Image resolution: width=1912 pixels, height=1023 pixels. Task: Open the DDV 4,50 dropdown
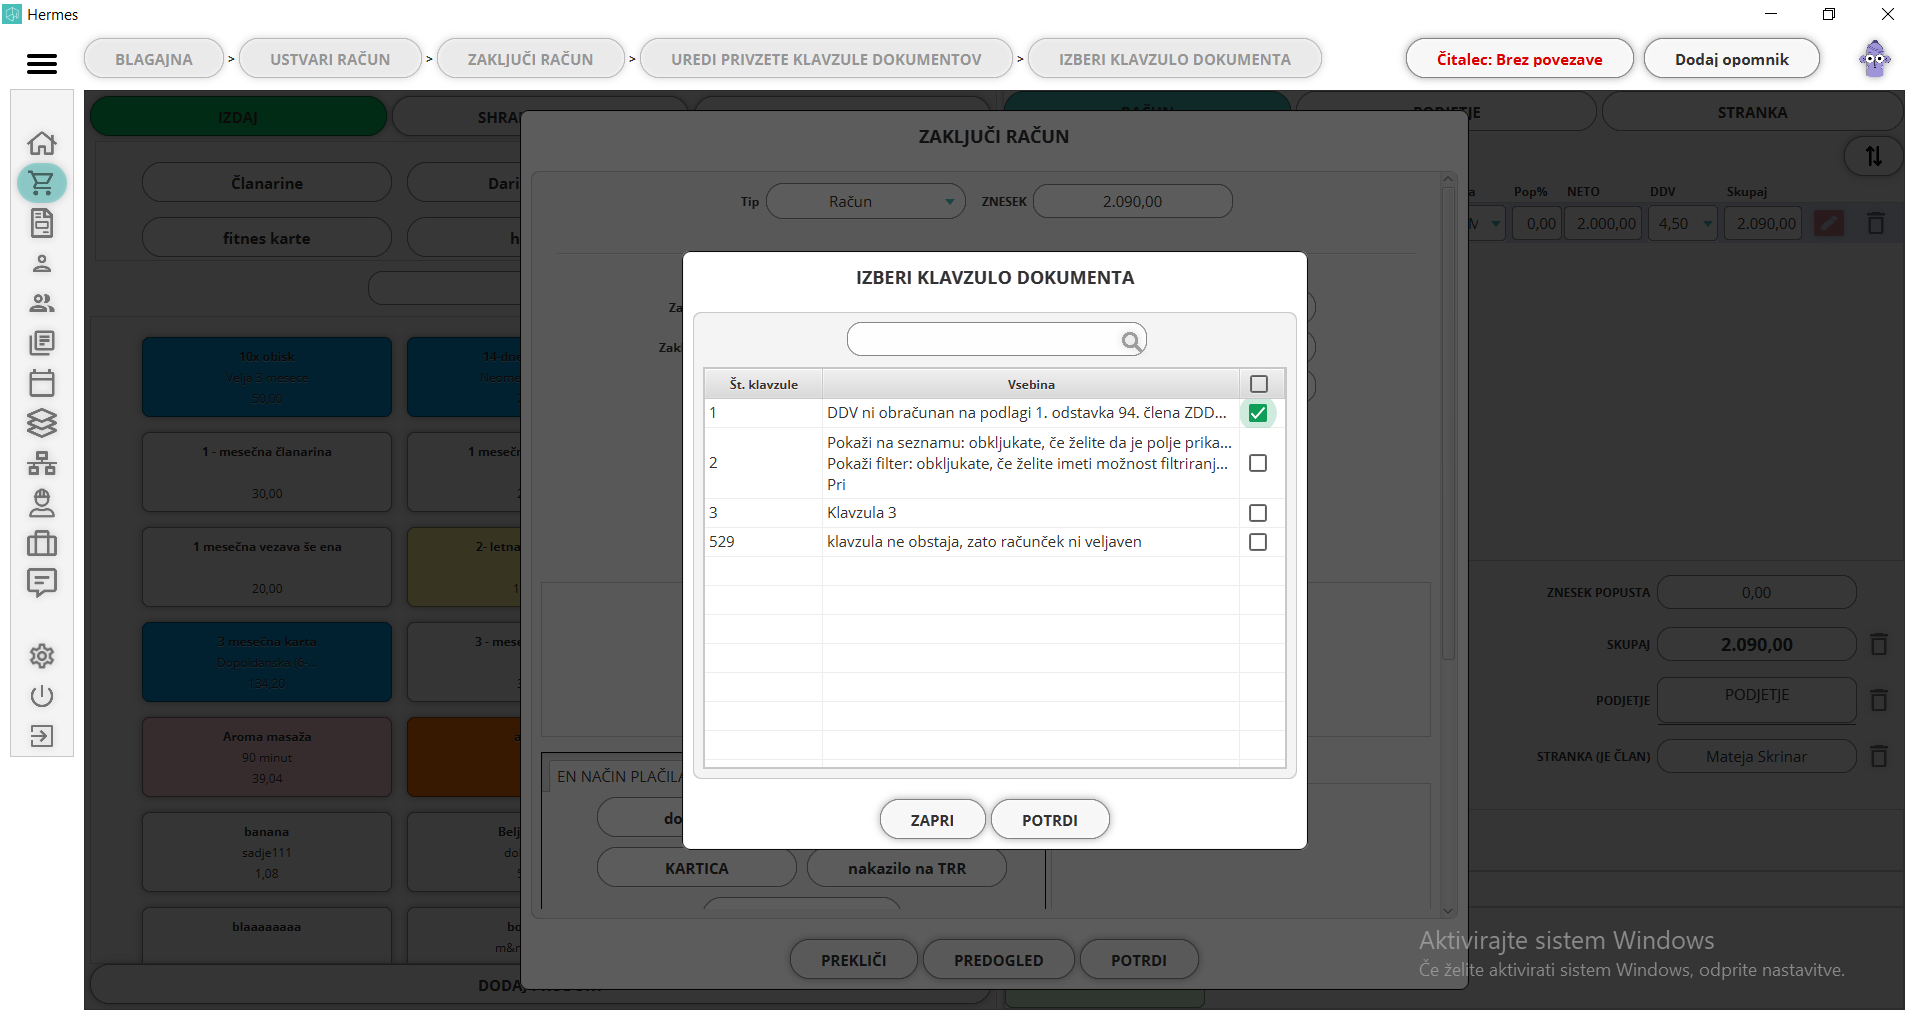click(1684, 224)
